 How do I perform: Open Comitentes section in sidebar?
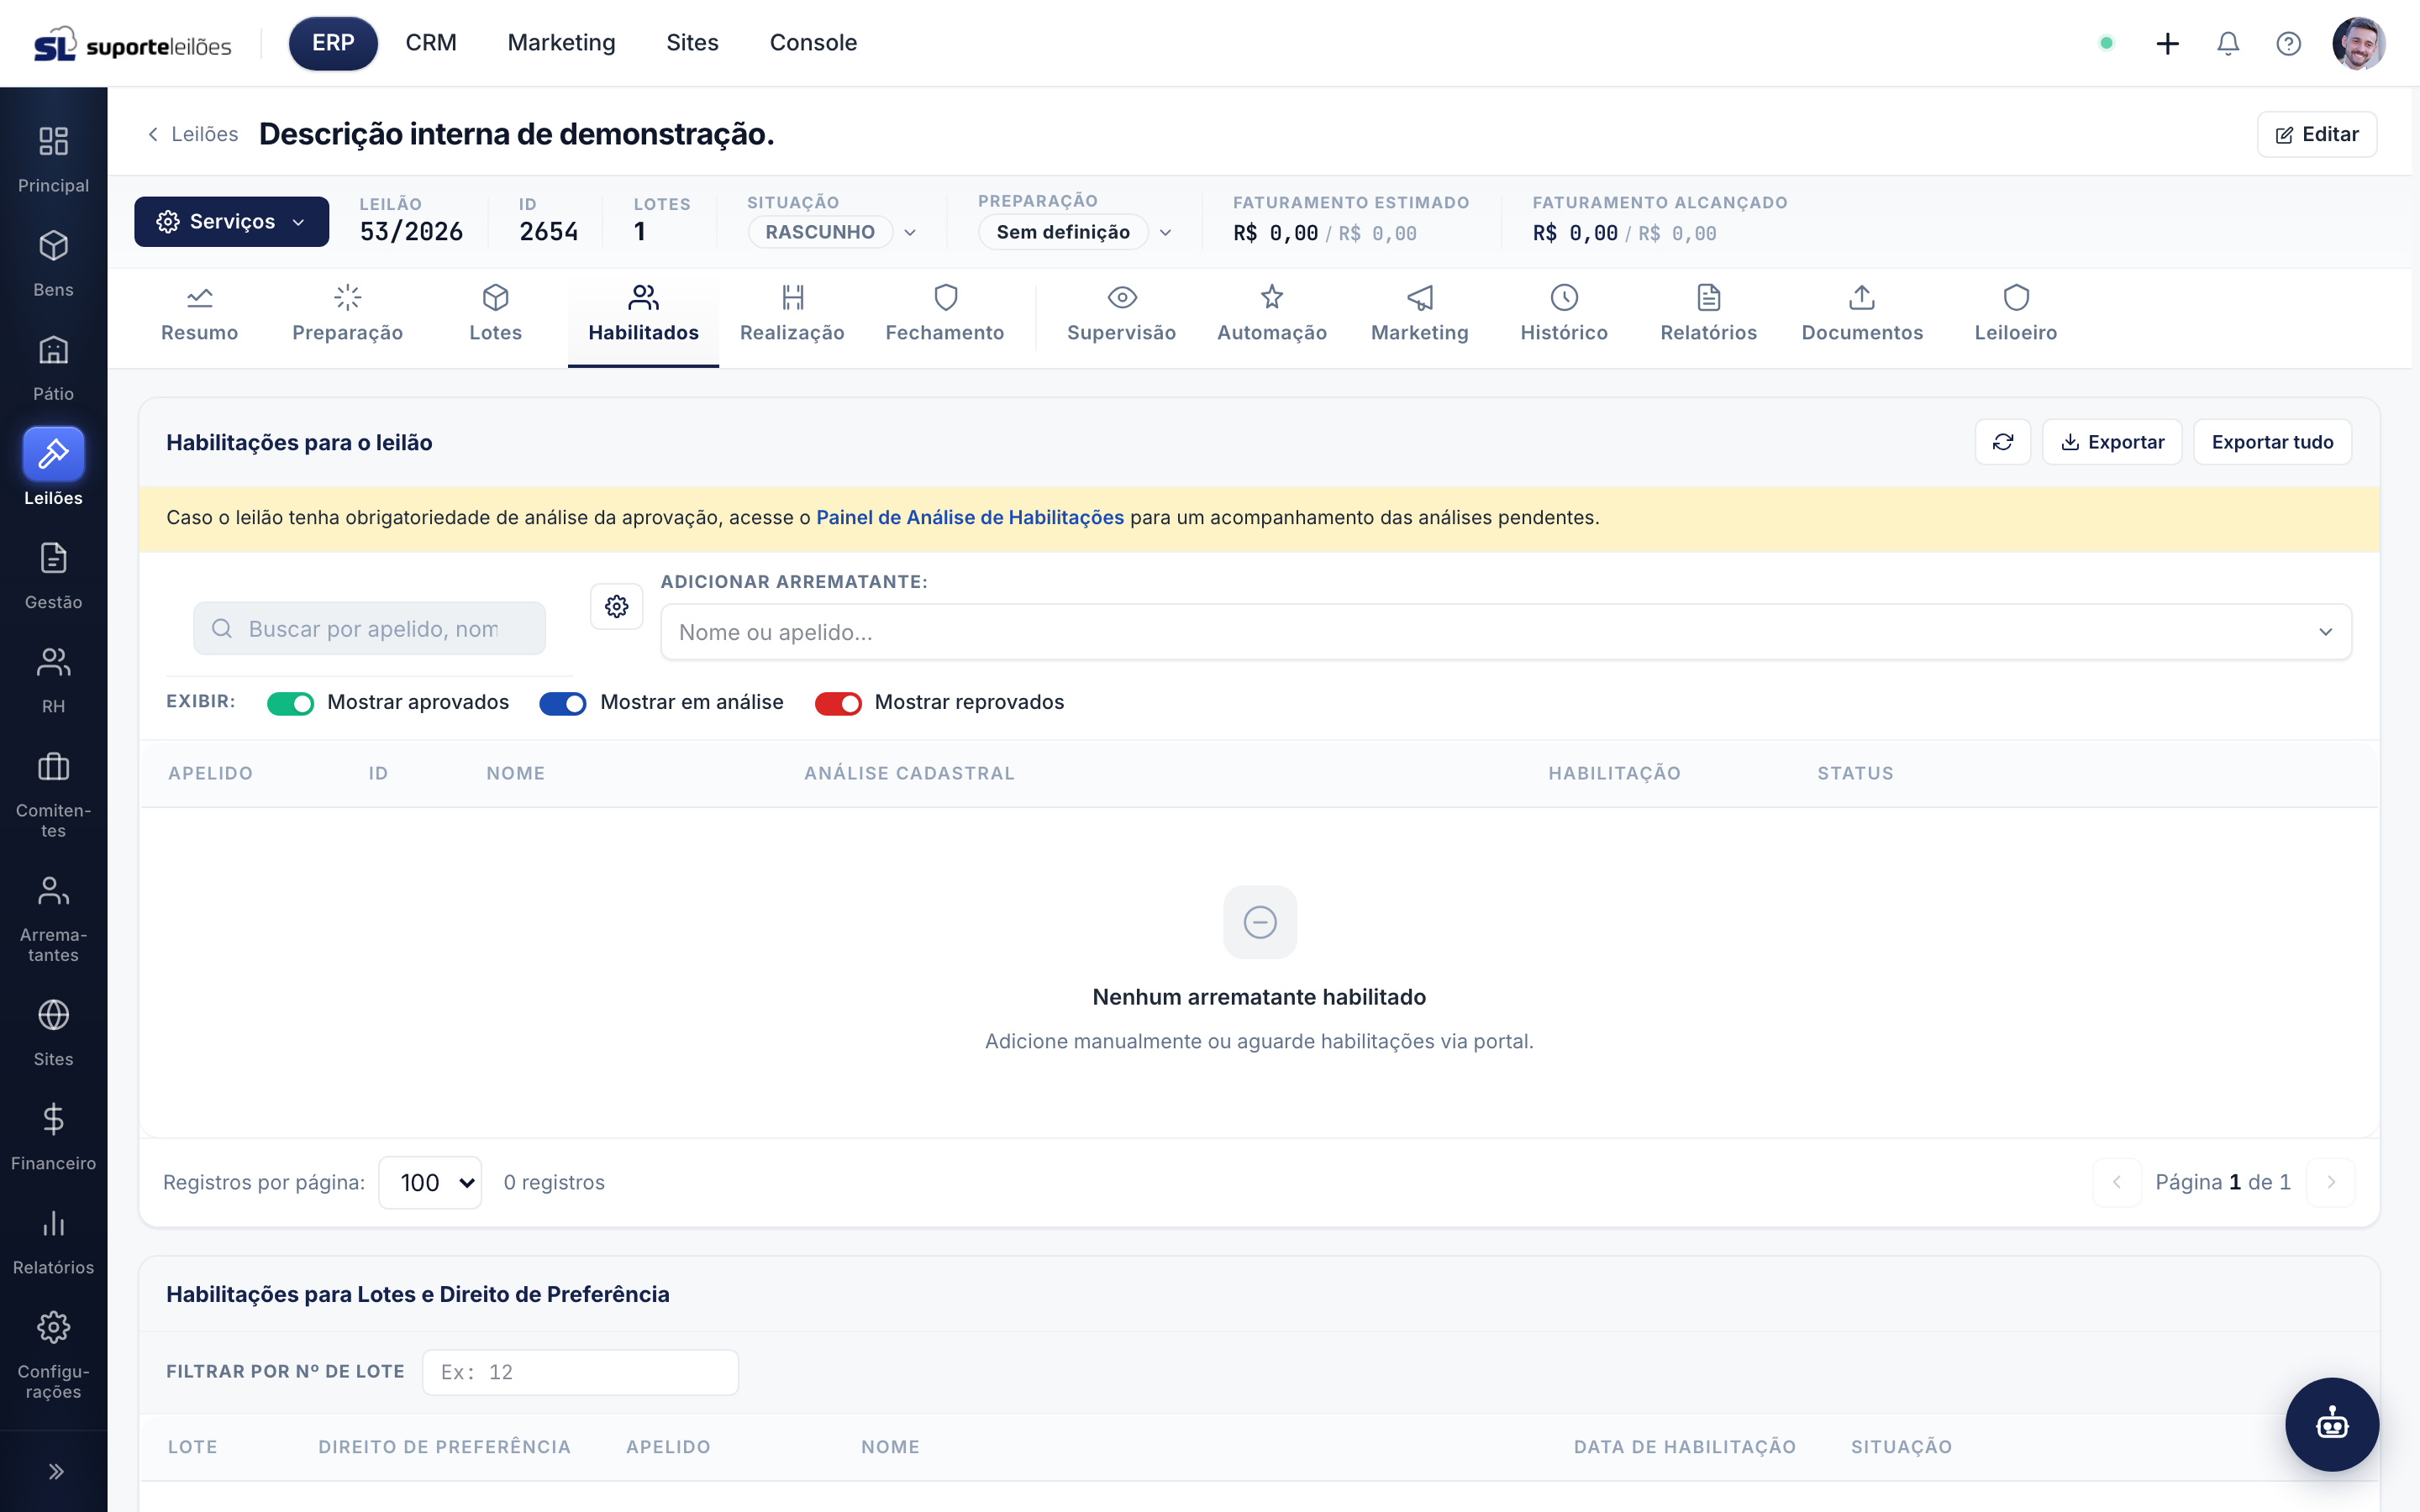point(53,795)
